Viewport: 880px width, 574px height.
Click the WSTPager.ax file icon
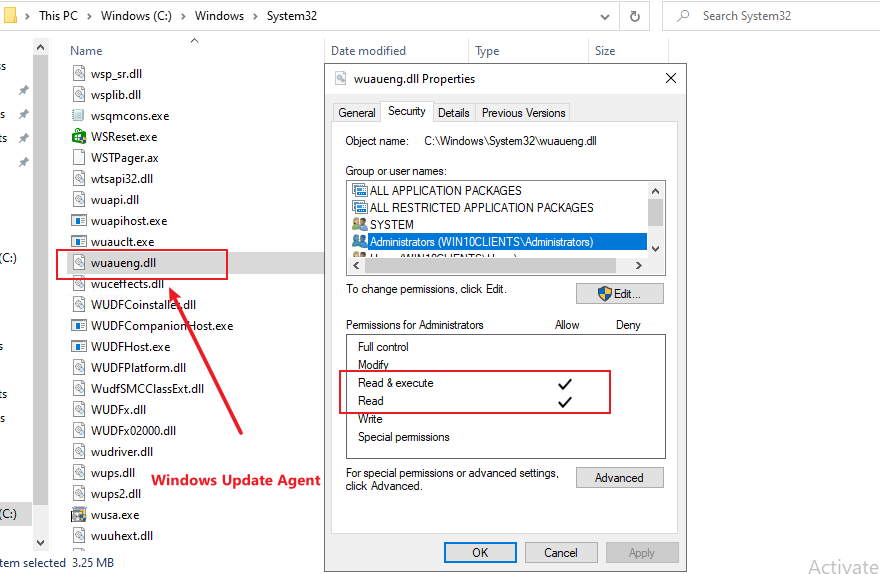(x=79, y=158)
